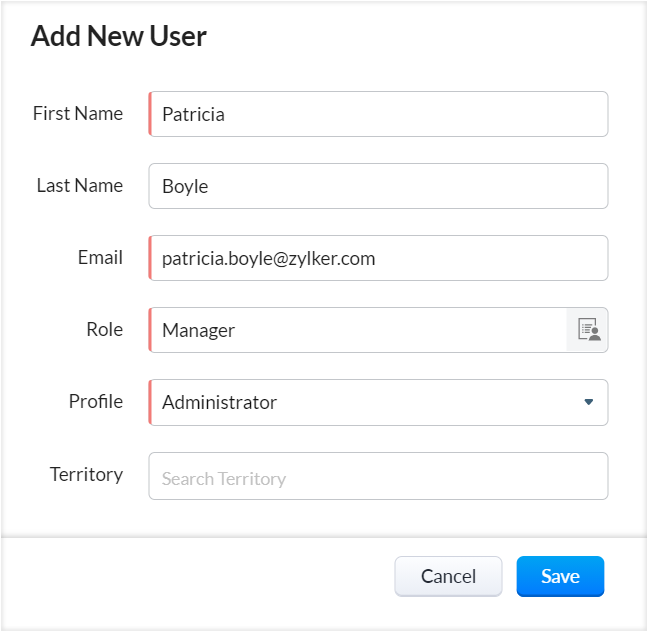This screenshot has height=632, width=648.
Task: Click the Profile label
Action: point(96,402)
